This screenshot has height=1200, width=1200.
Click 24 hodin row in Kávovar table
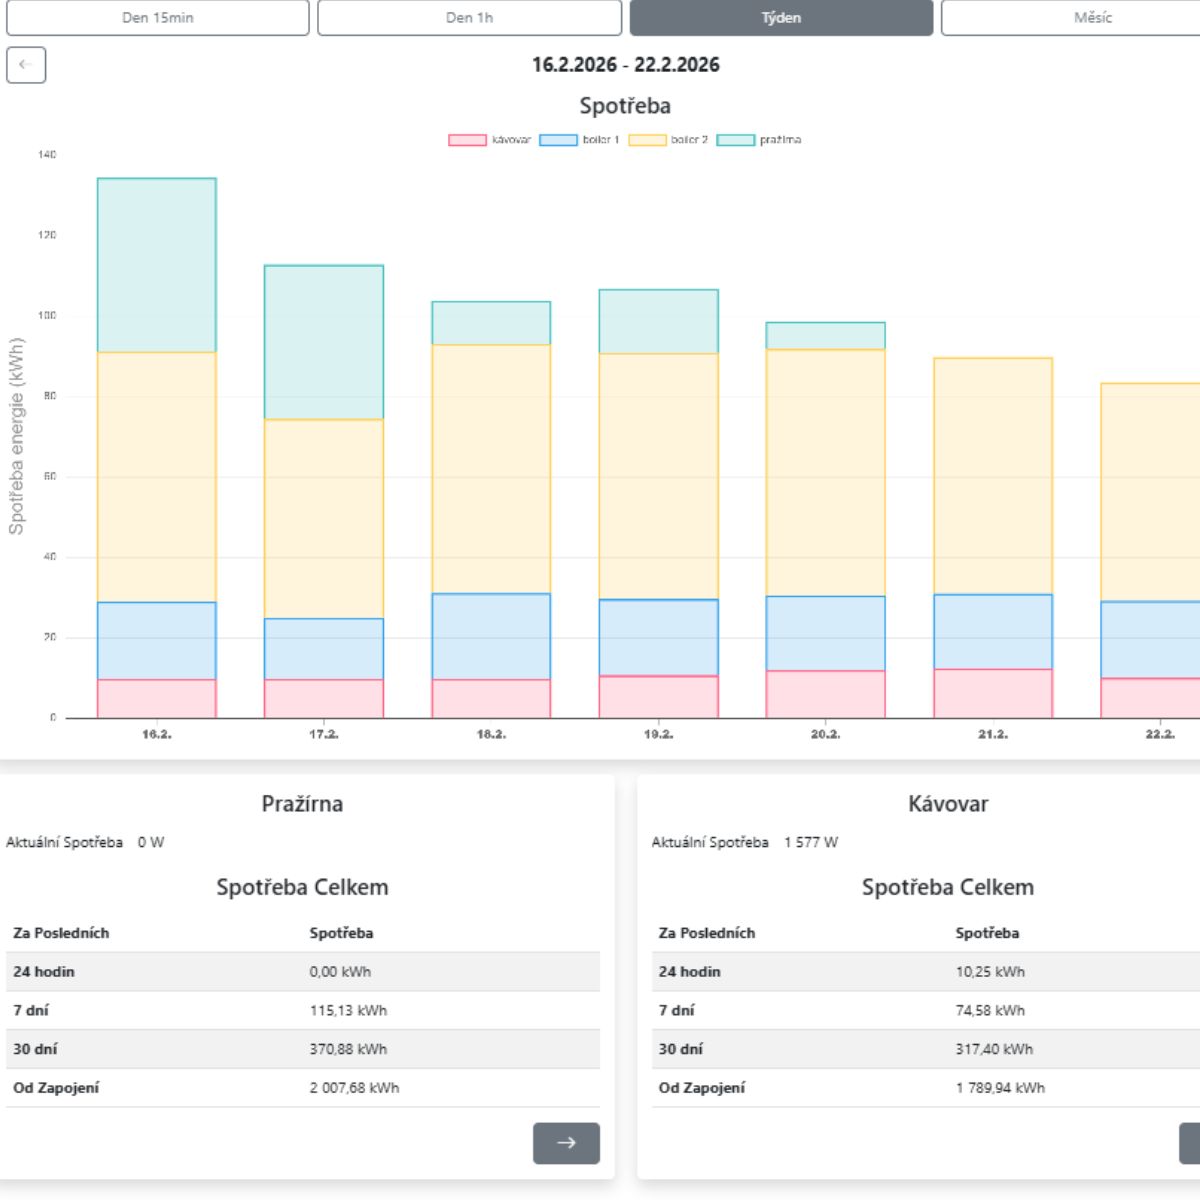[925, 971]
